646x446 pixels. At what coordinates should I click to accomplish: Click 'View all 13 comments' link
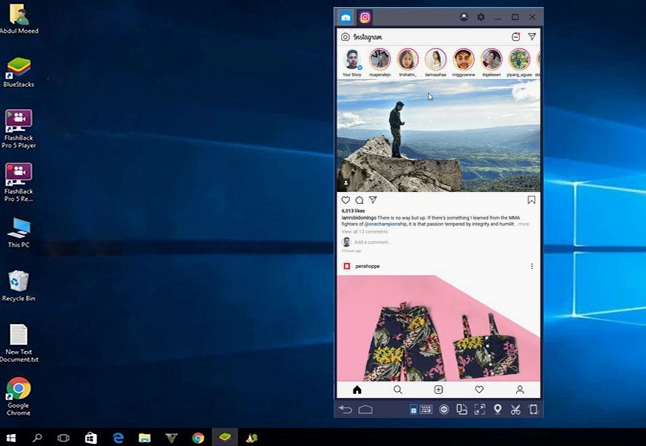(366, 231)
